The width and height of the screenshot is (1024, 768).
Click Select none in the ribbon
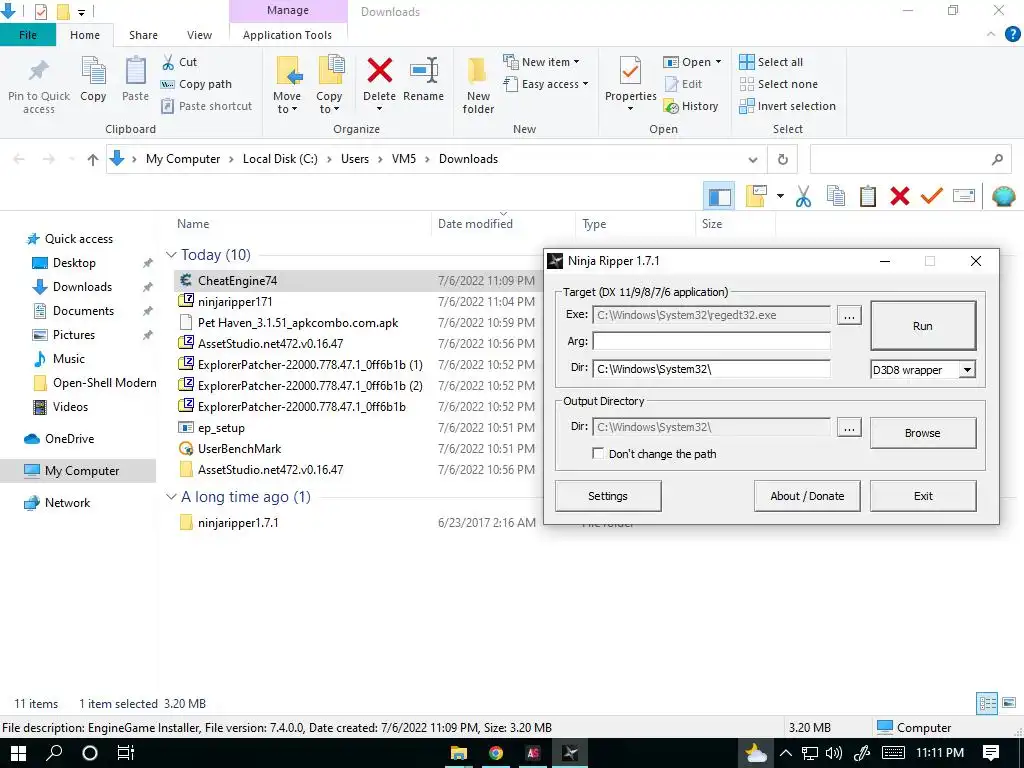point(778,84)
